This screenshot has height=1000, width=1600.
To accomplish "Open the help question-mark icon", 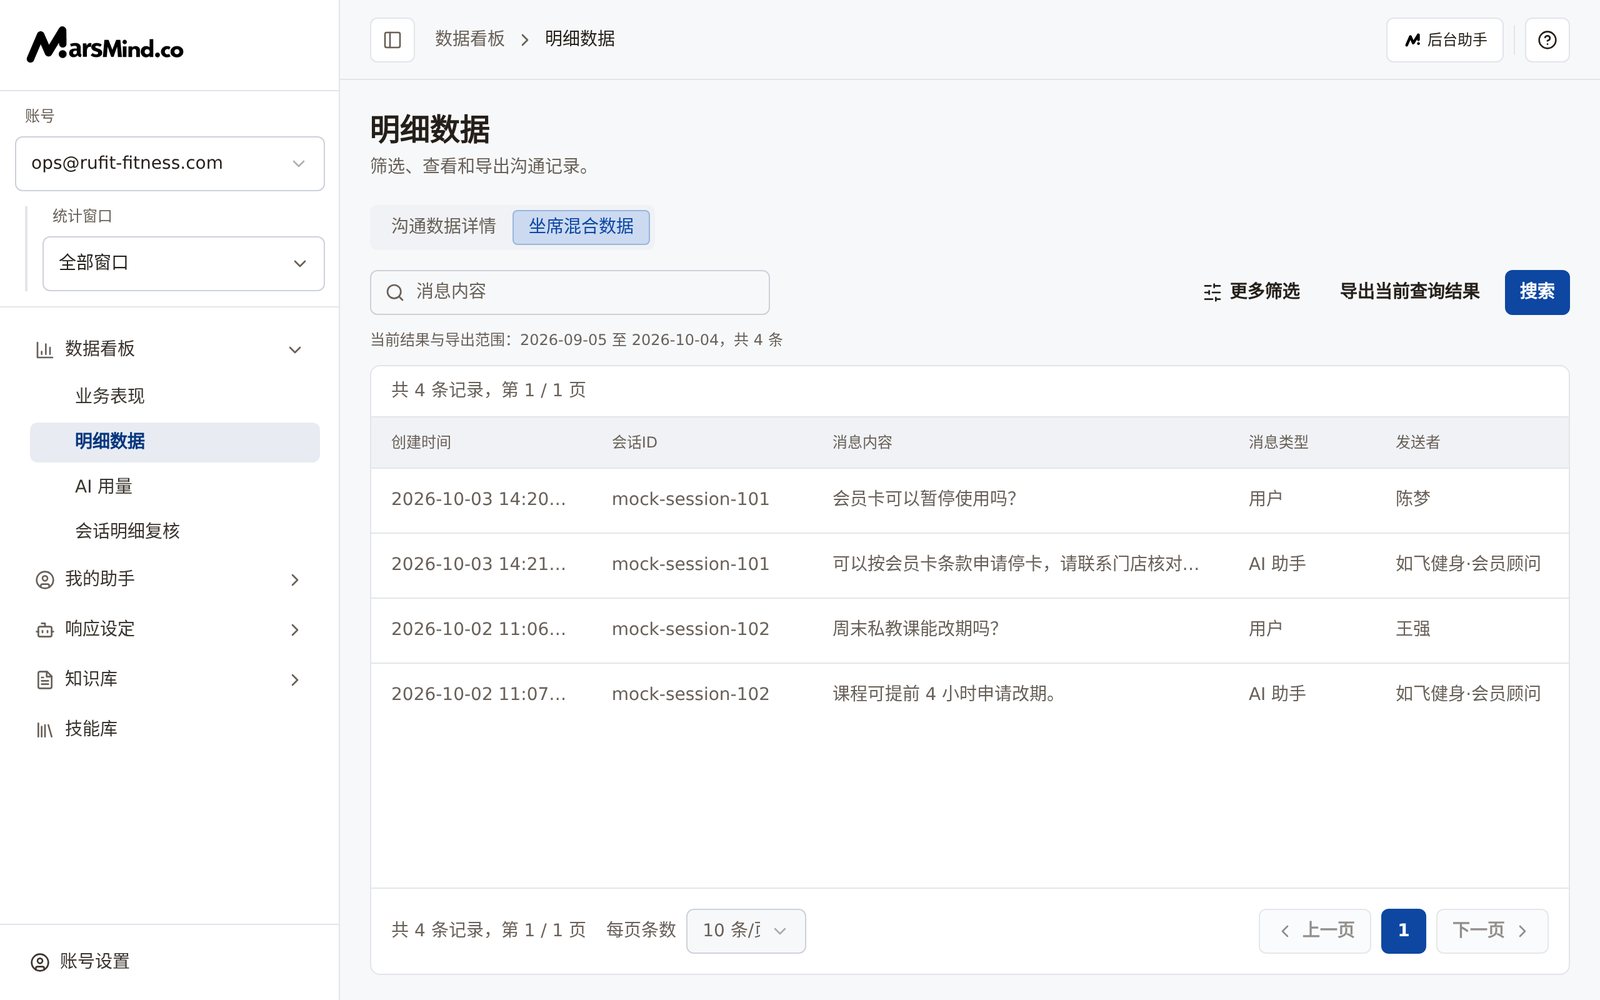I will point(1547,40).
